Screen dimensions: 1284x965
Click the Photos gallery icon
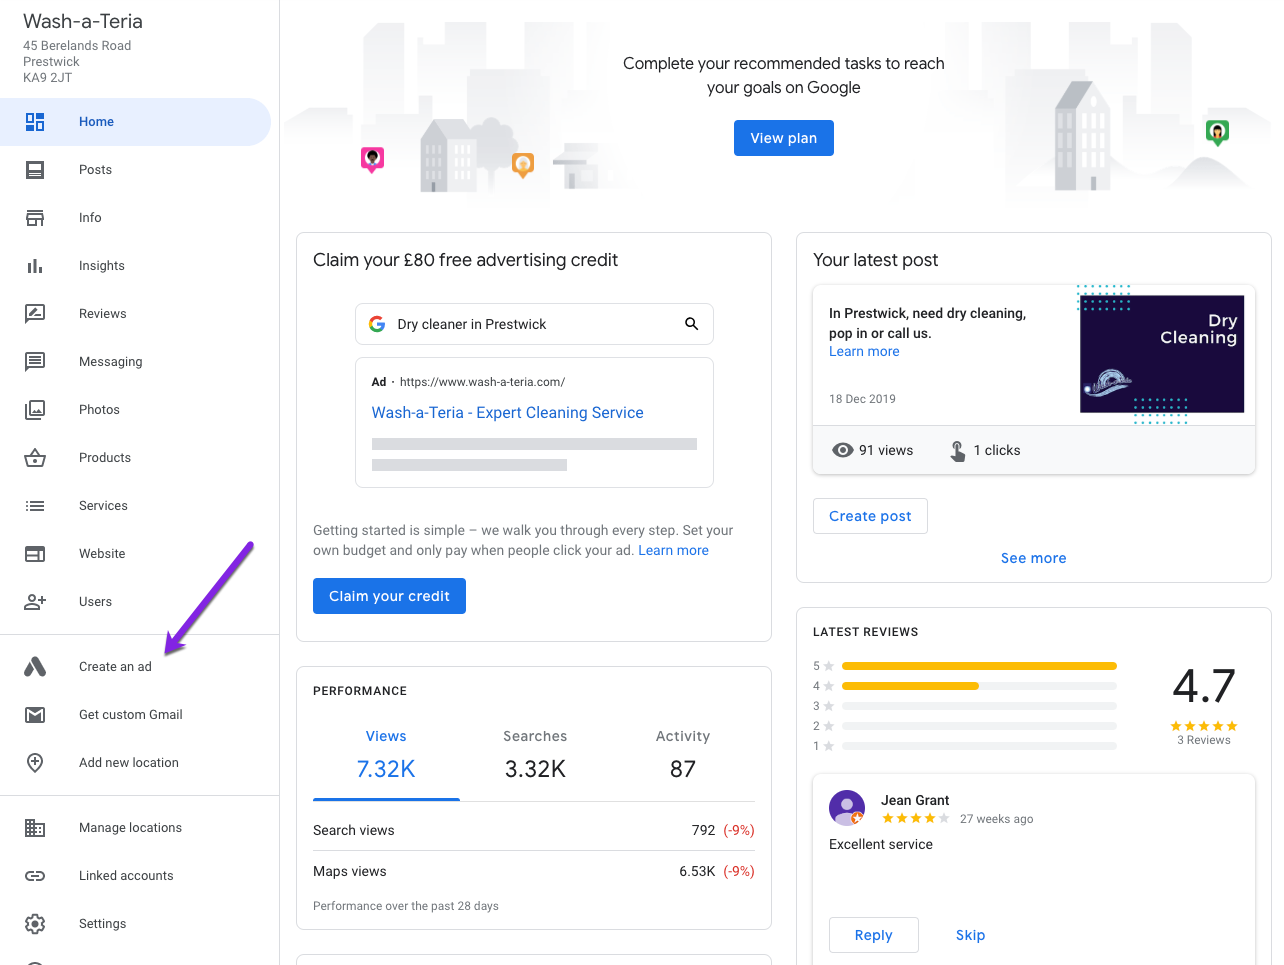(35, 410)
